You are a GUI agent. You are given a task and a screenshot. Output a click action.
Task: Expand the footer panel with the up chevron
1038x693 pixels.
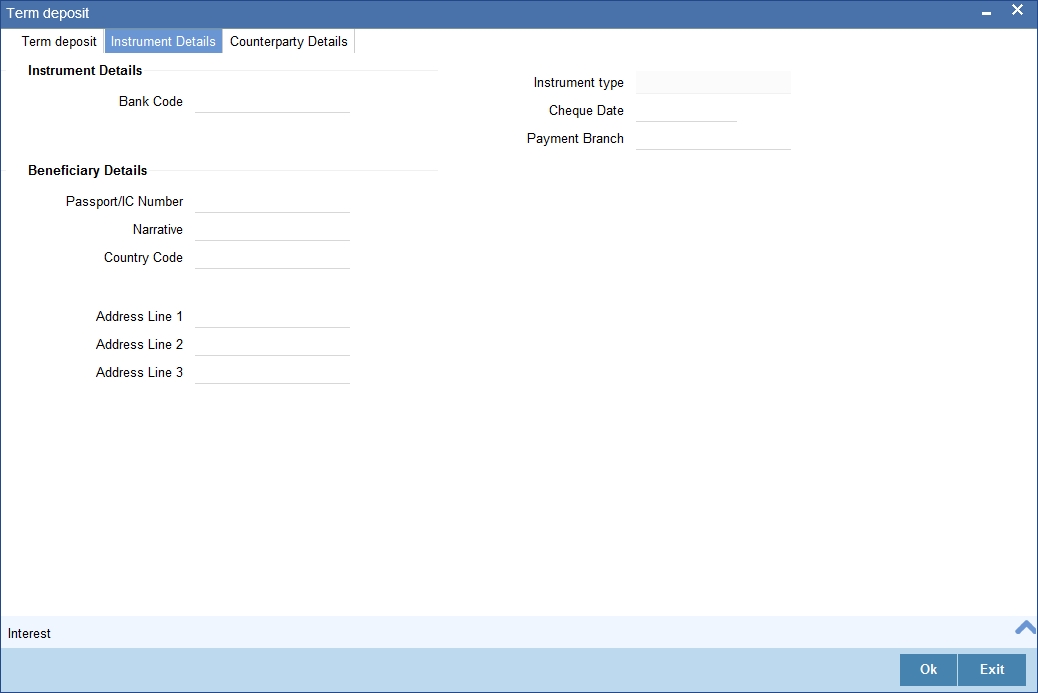[1025, 627]
